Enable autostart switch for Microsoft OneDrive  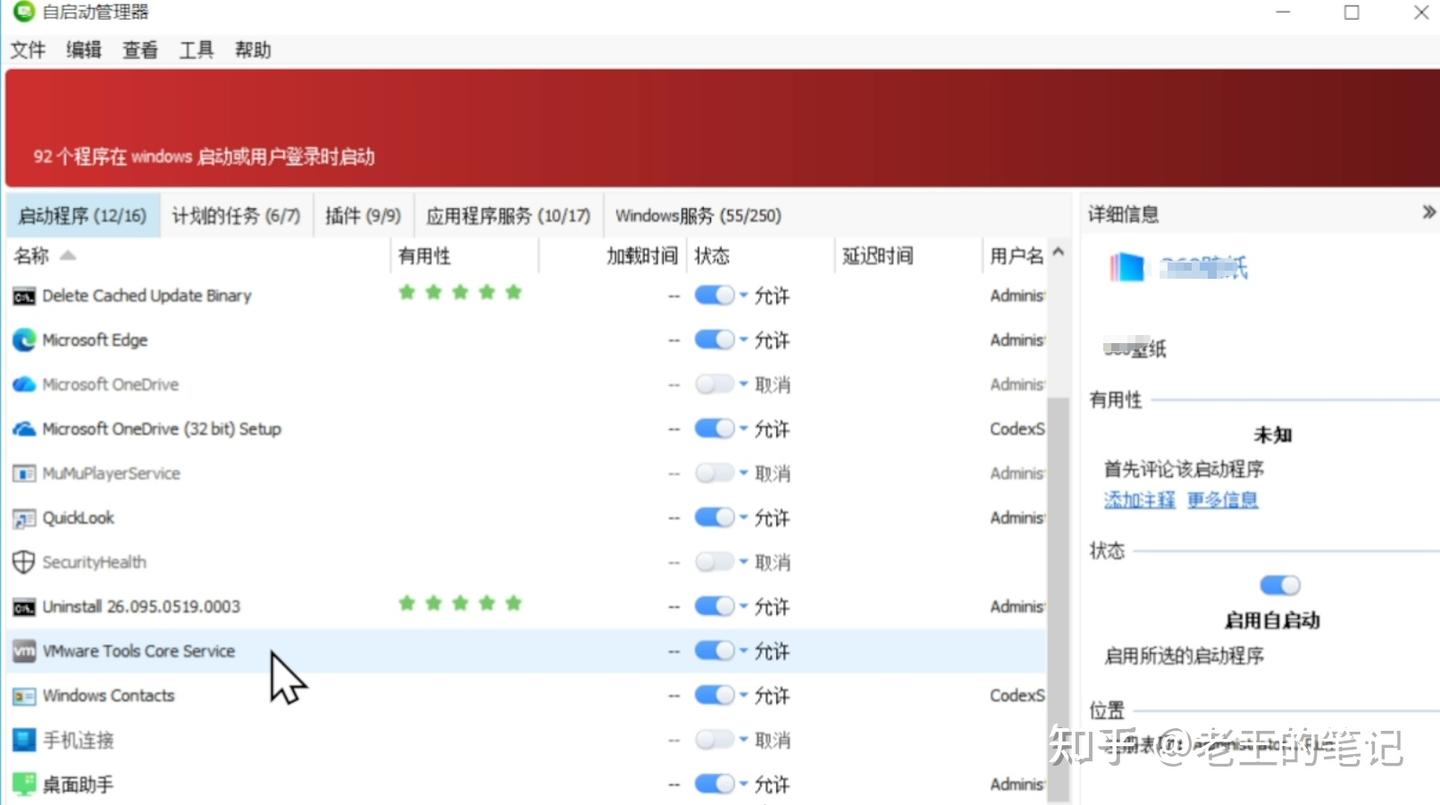pyautogui.click(x=714, y=384)
